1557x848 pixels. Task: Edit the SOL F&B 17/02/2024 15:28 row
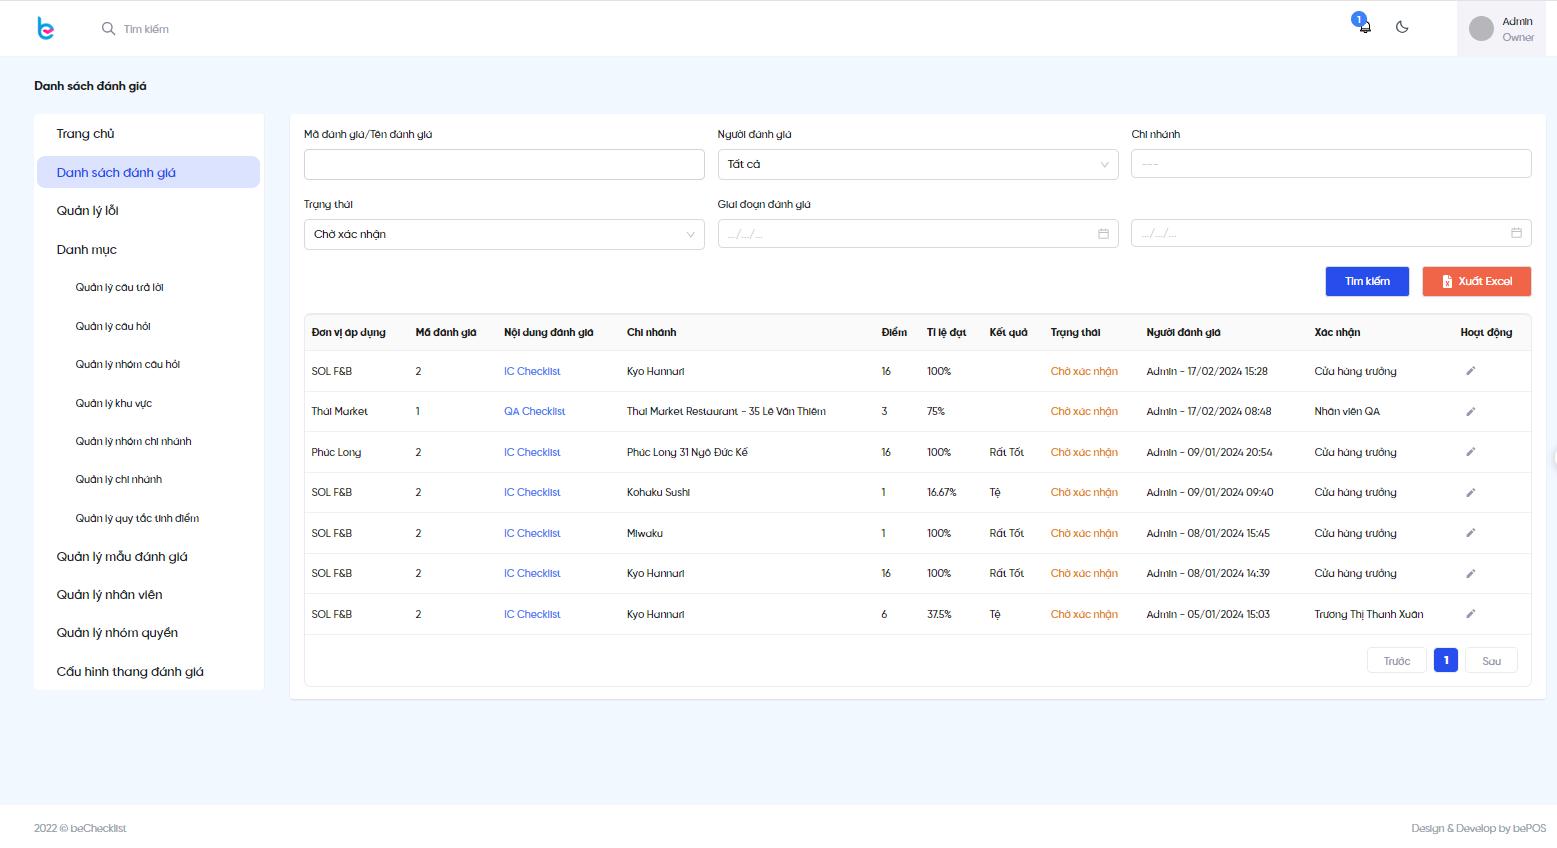coord(1471,371)
